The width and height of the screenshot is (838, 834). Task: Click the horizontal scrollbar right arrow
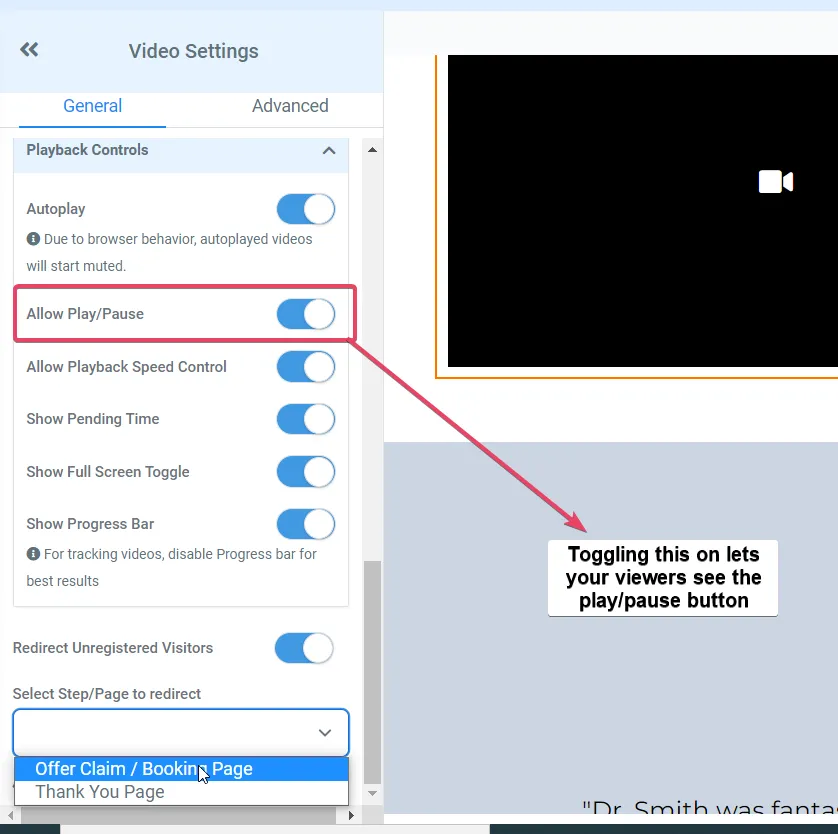351,816
